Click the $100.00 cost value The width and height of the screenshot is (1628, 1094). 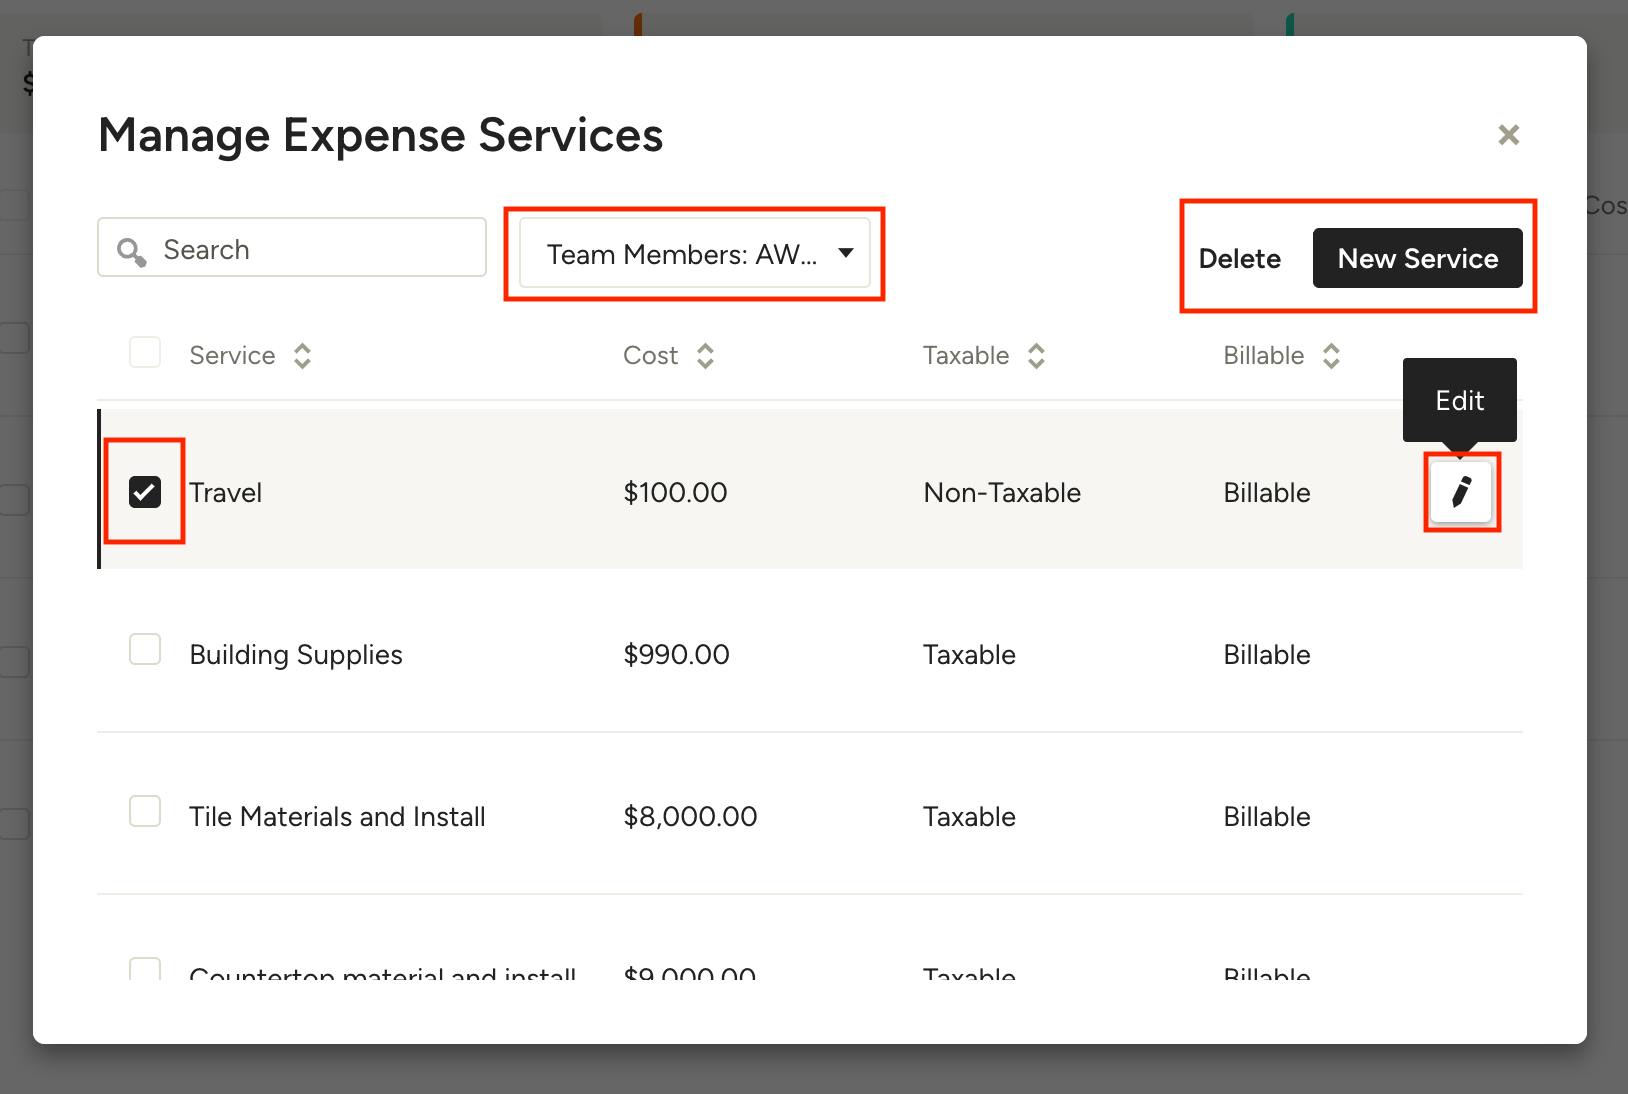point(675,493)
